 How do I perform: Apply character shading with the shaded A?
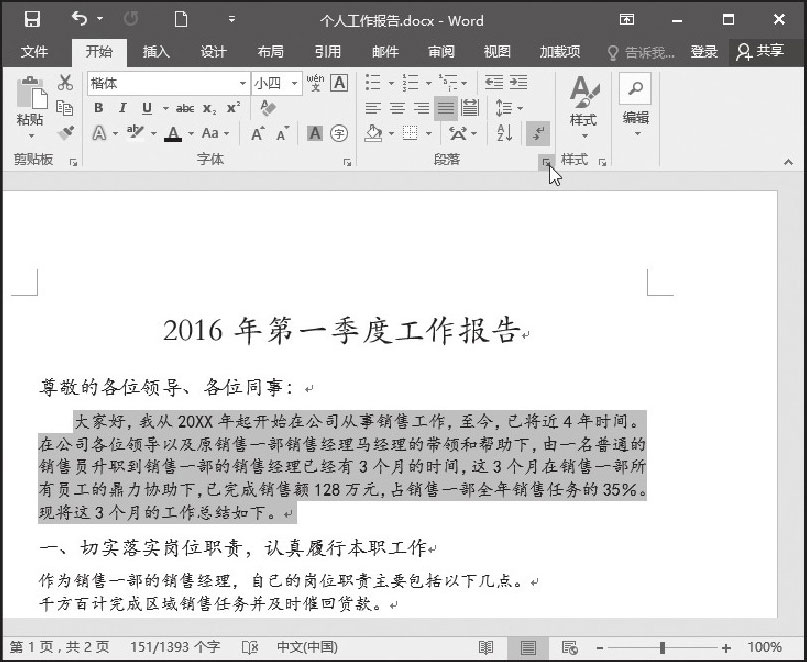(x=315, y=134)
